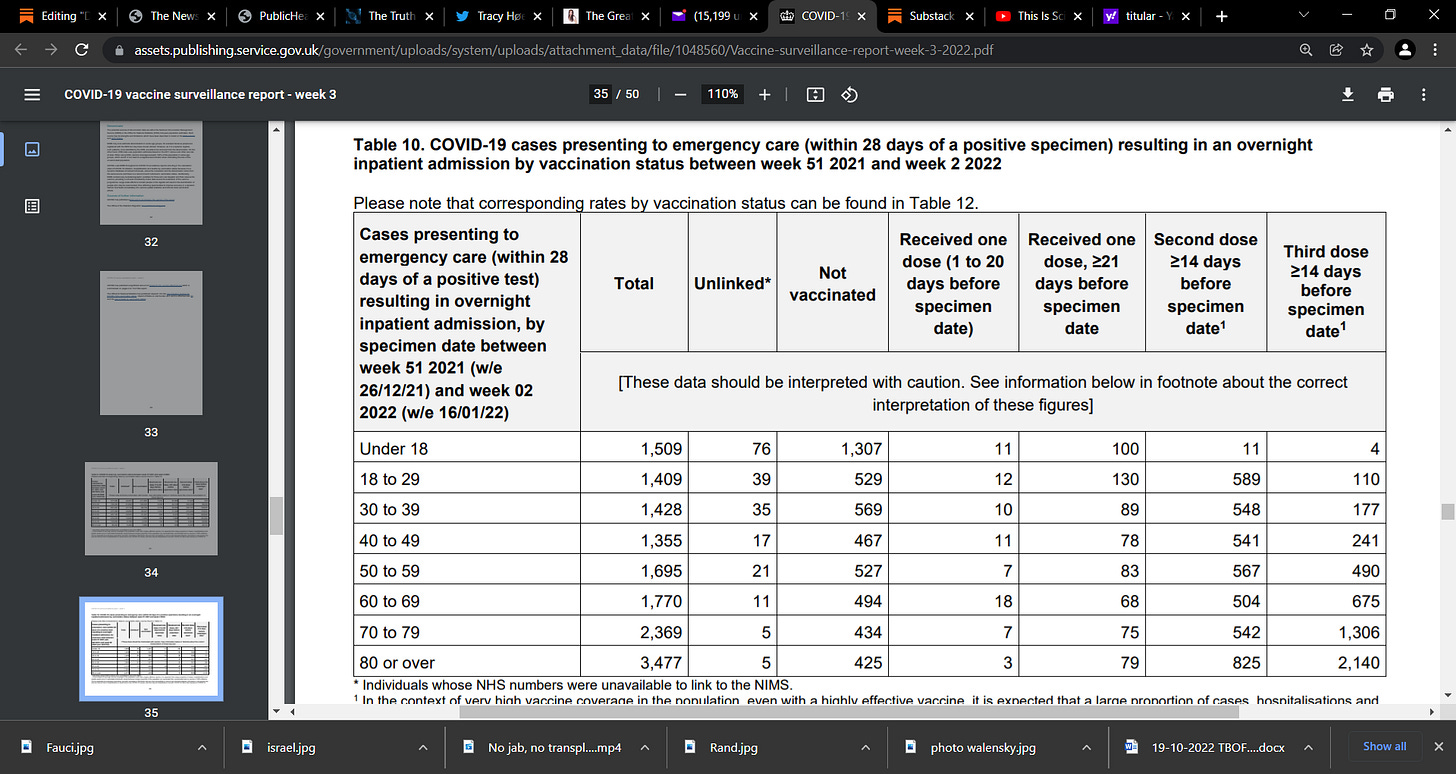Image resolution: width=1456 pixels, height=774 pixels.
Task: Click the Unlinked* column header
Action: tap(732, 283)
